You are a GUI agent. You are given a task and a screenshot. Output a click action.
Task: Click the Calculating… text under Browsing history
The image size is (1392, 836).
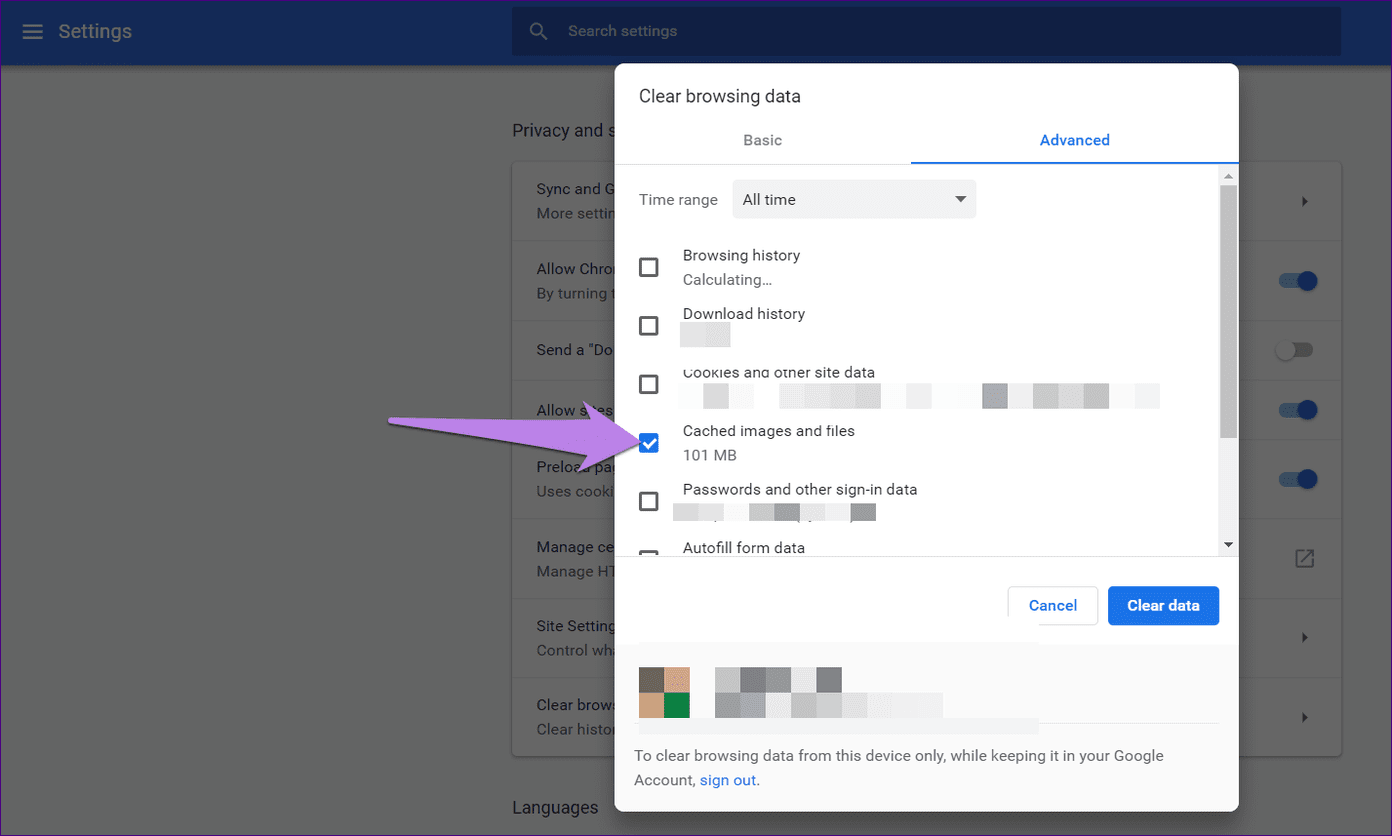point(727,280)
